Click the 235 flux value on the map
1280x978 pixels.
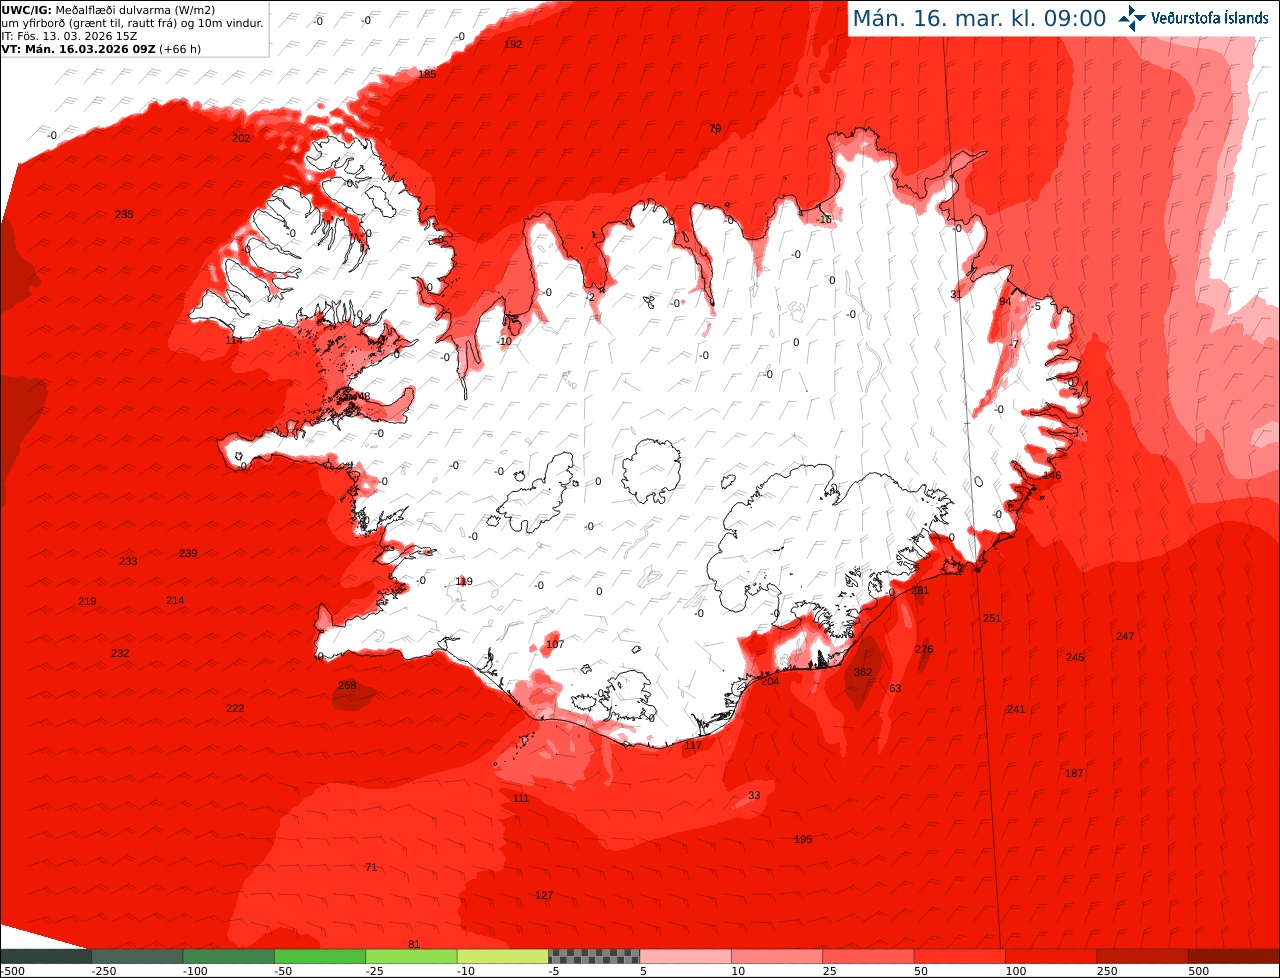[x=124, y=214]
